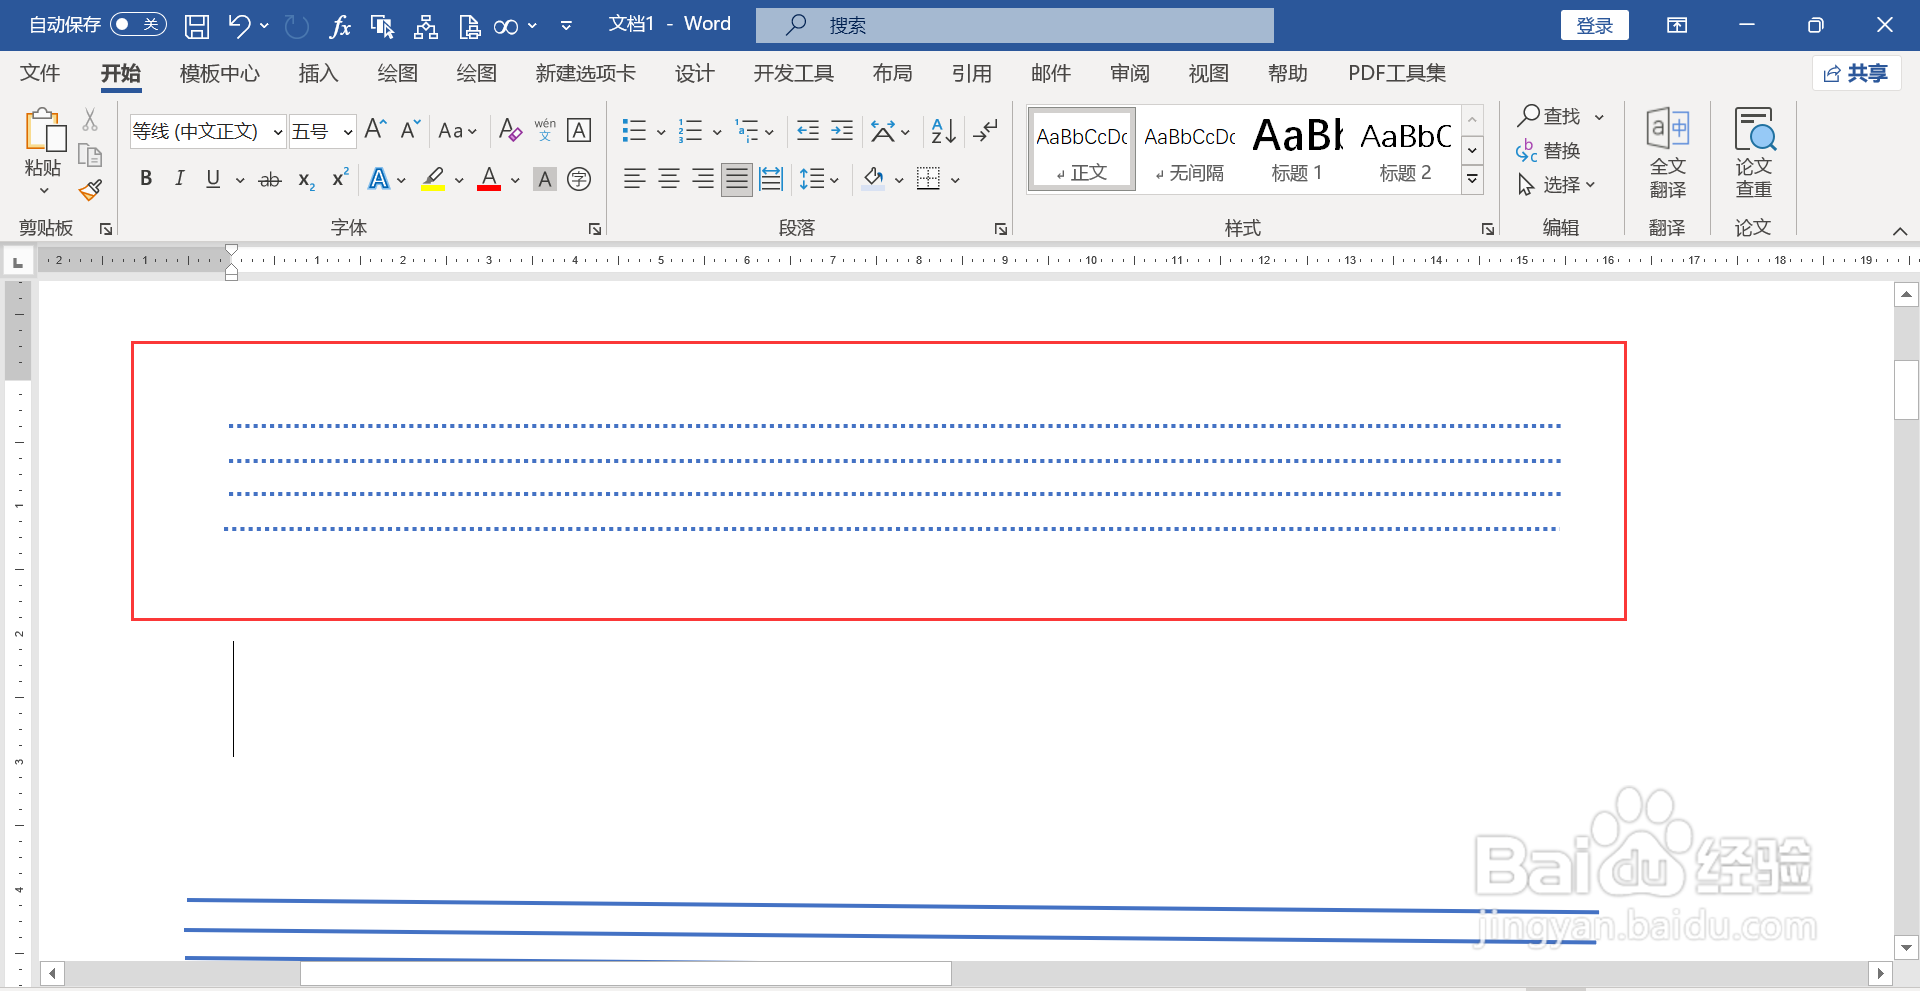Toggle subscript formatting
The image size is (1920, 991).
pos(306,179)
